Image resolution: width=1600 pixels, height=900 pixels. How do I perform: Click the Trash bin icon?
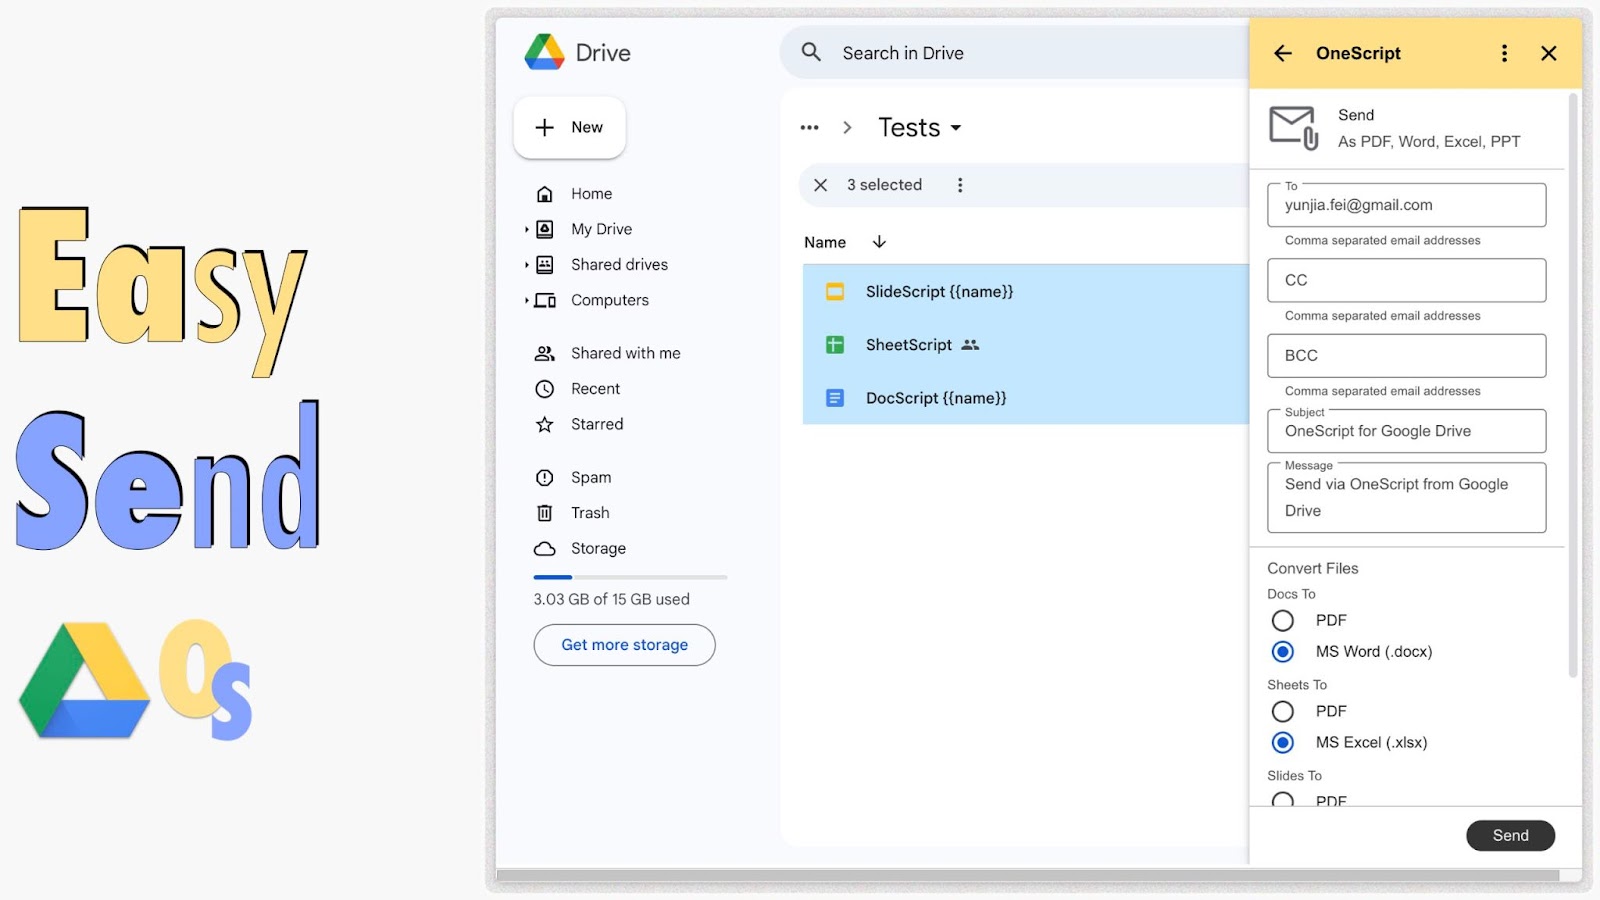545,513
